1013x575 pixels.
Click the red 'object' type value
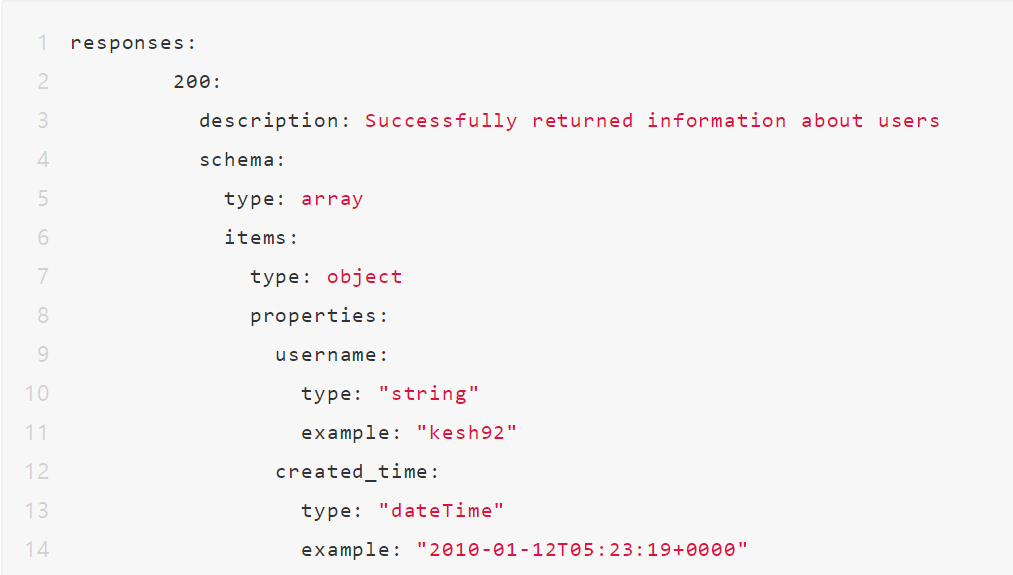(364, 277)
